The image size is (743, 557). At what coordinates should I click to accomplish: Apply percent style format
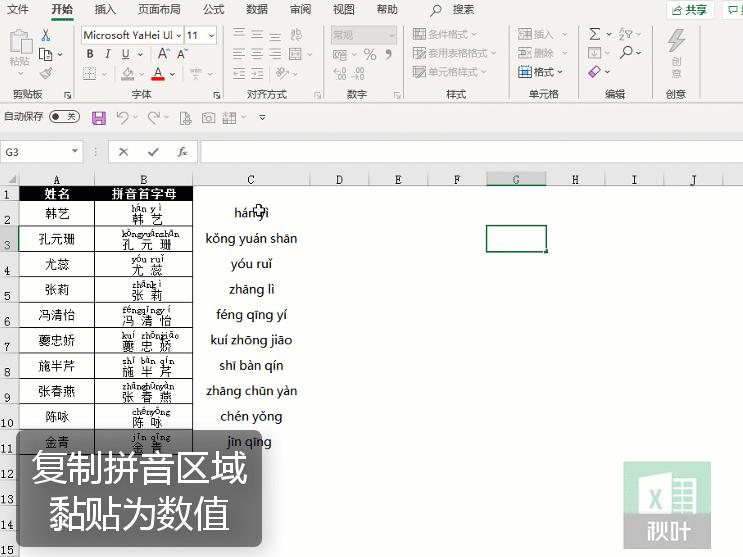point(370,55)
